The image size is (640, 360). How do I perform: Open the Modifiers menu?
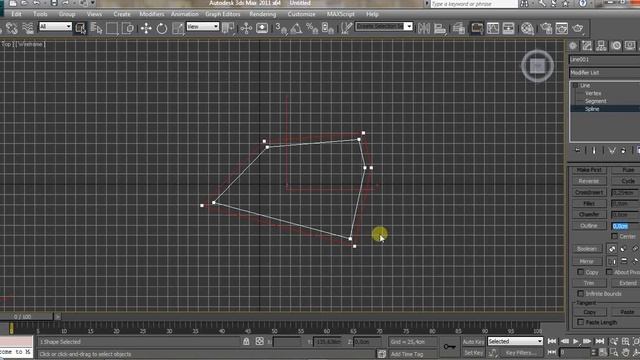152,14
